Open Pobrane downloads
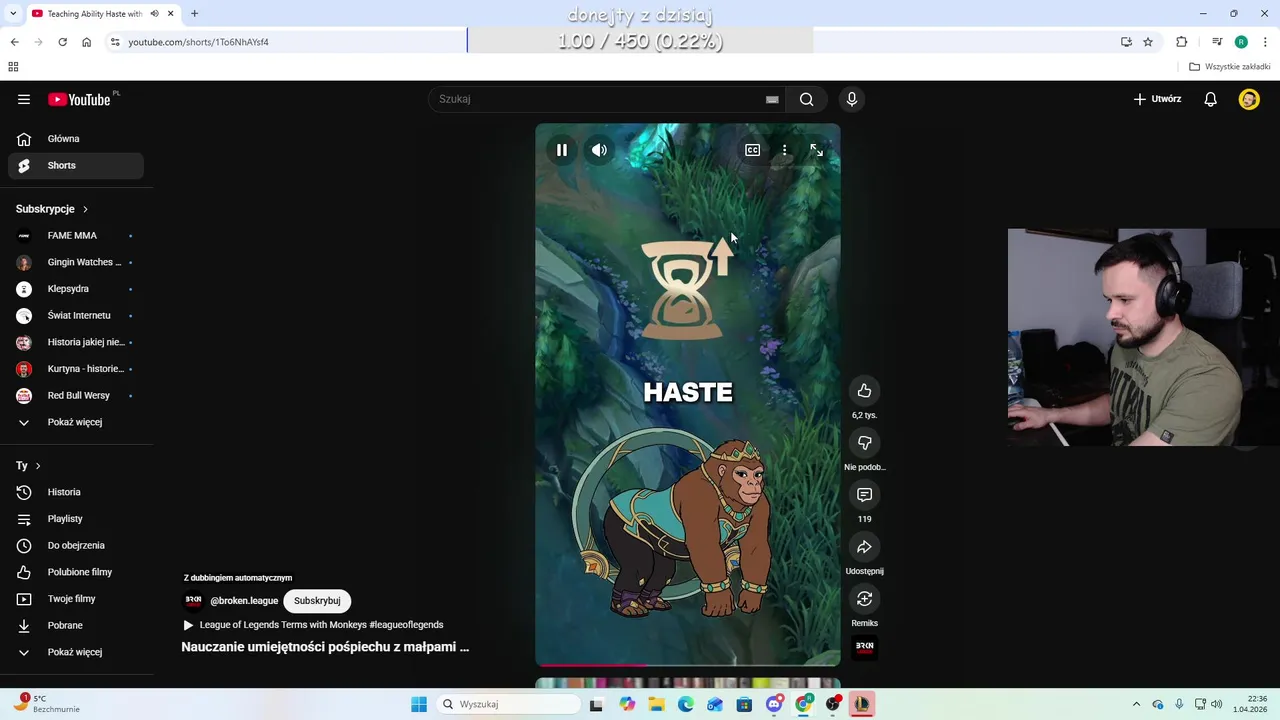1280x720 pixels. click(76, 625)
